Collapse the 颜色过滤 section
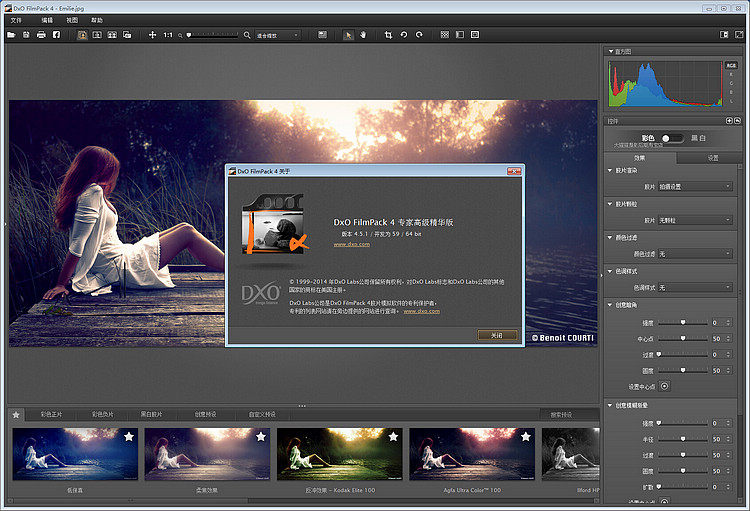 point(610,237)
